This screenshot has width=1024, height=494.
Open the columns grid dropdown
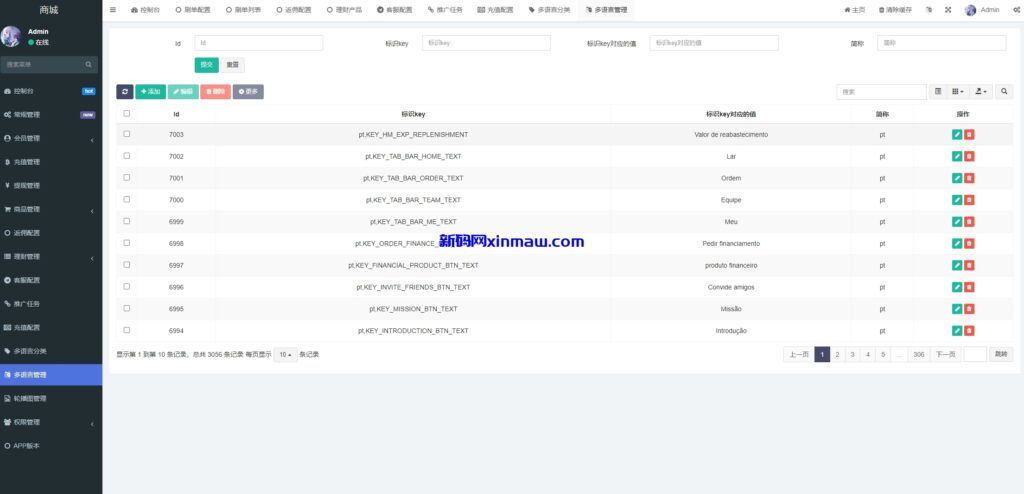(957, 91)
